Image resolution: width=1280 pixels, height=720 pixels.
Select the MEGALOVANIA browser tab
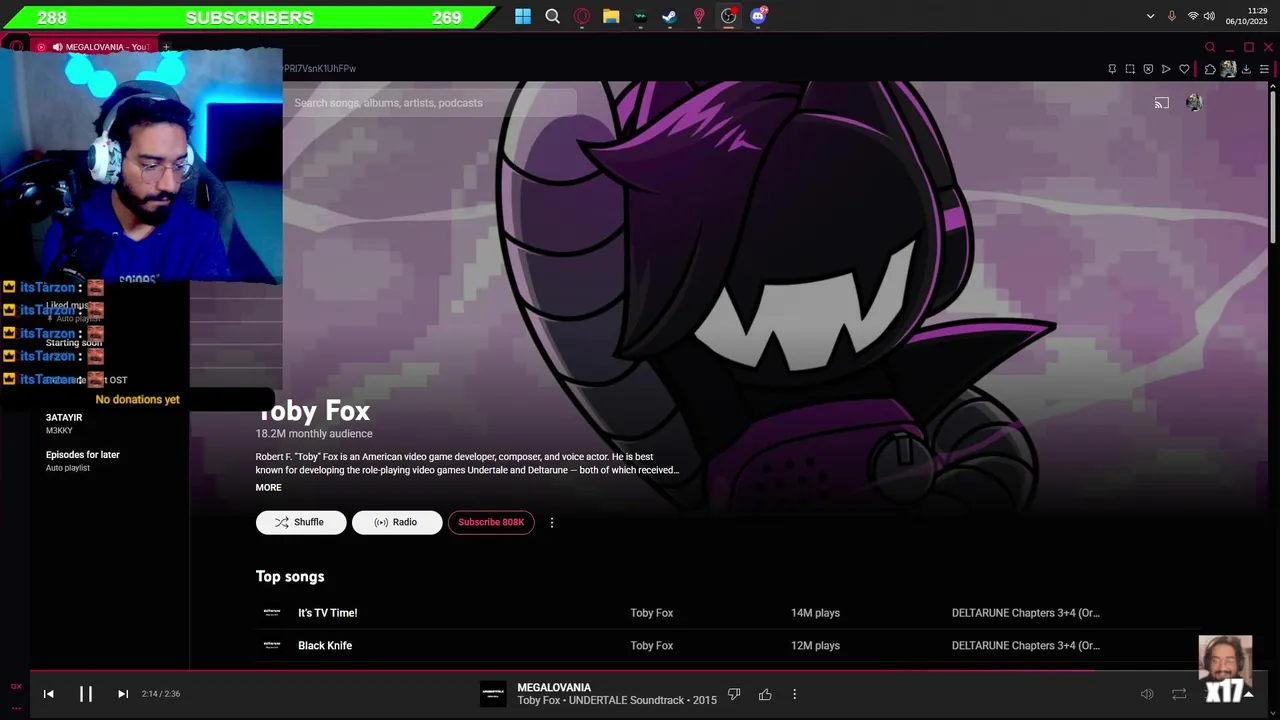100,47
